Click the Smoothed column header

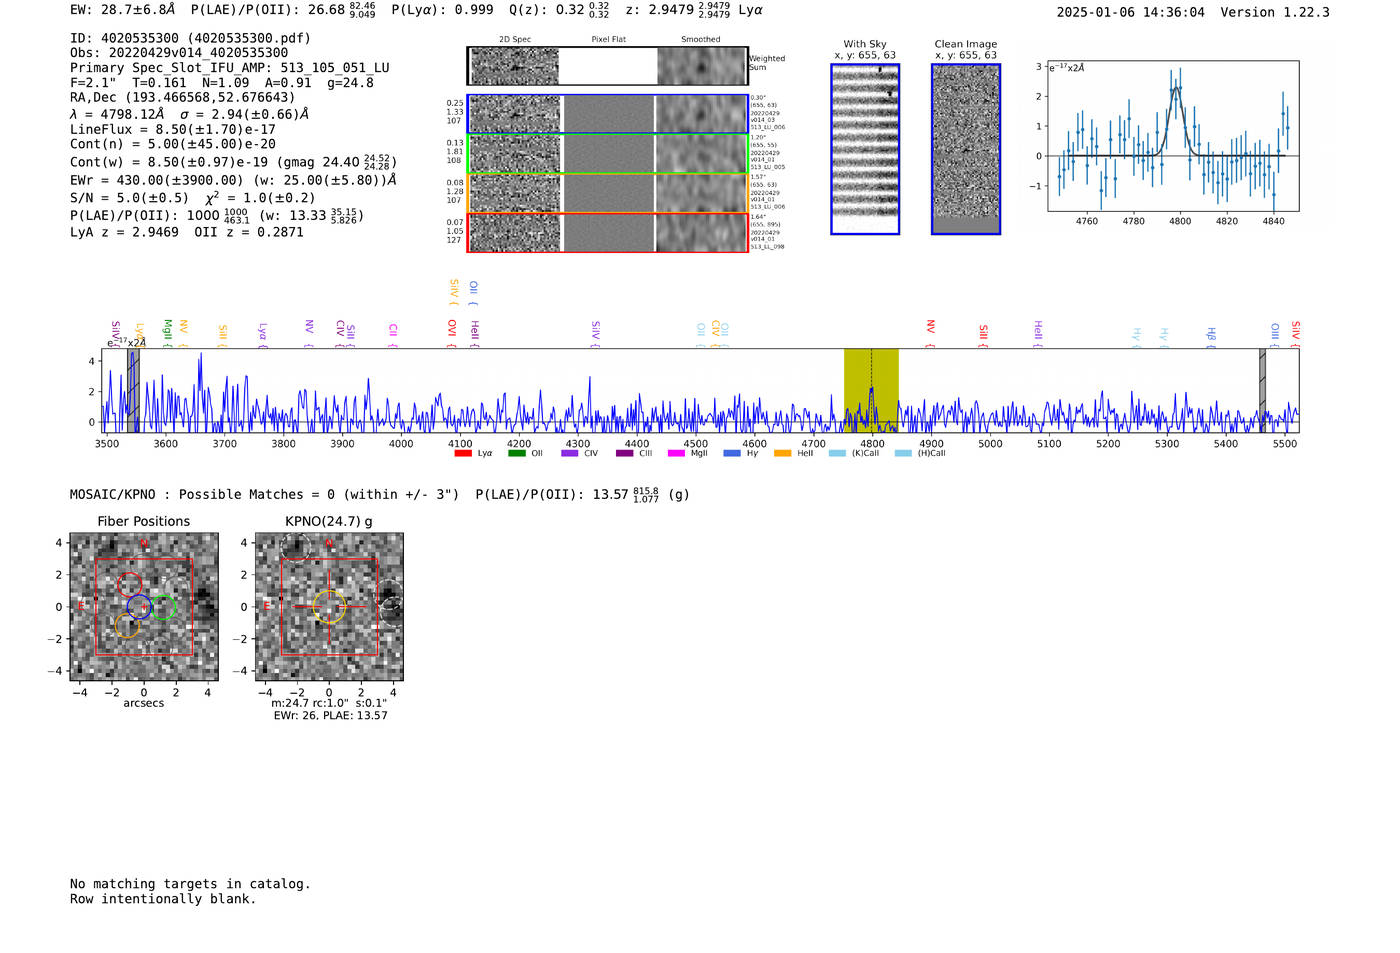701,40
